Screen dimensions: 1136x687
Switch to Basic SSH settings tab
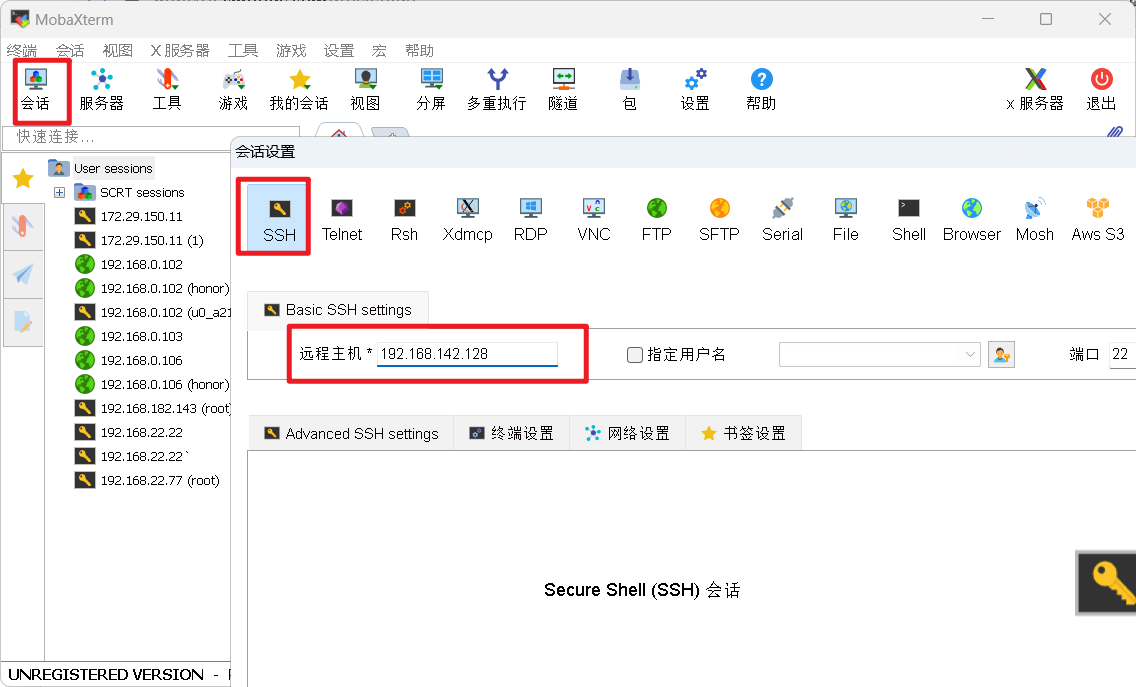338,310
